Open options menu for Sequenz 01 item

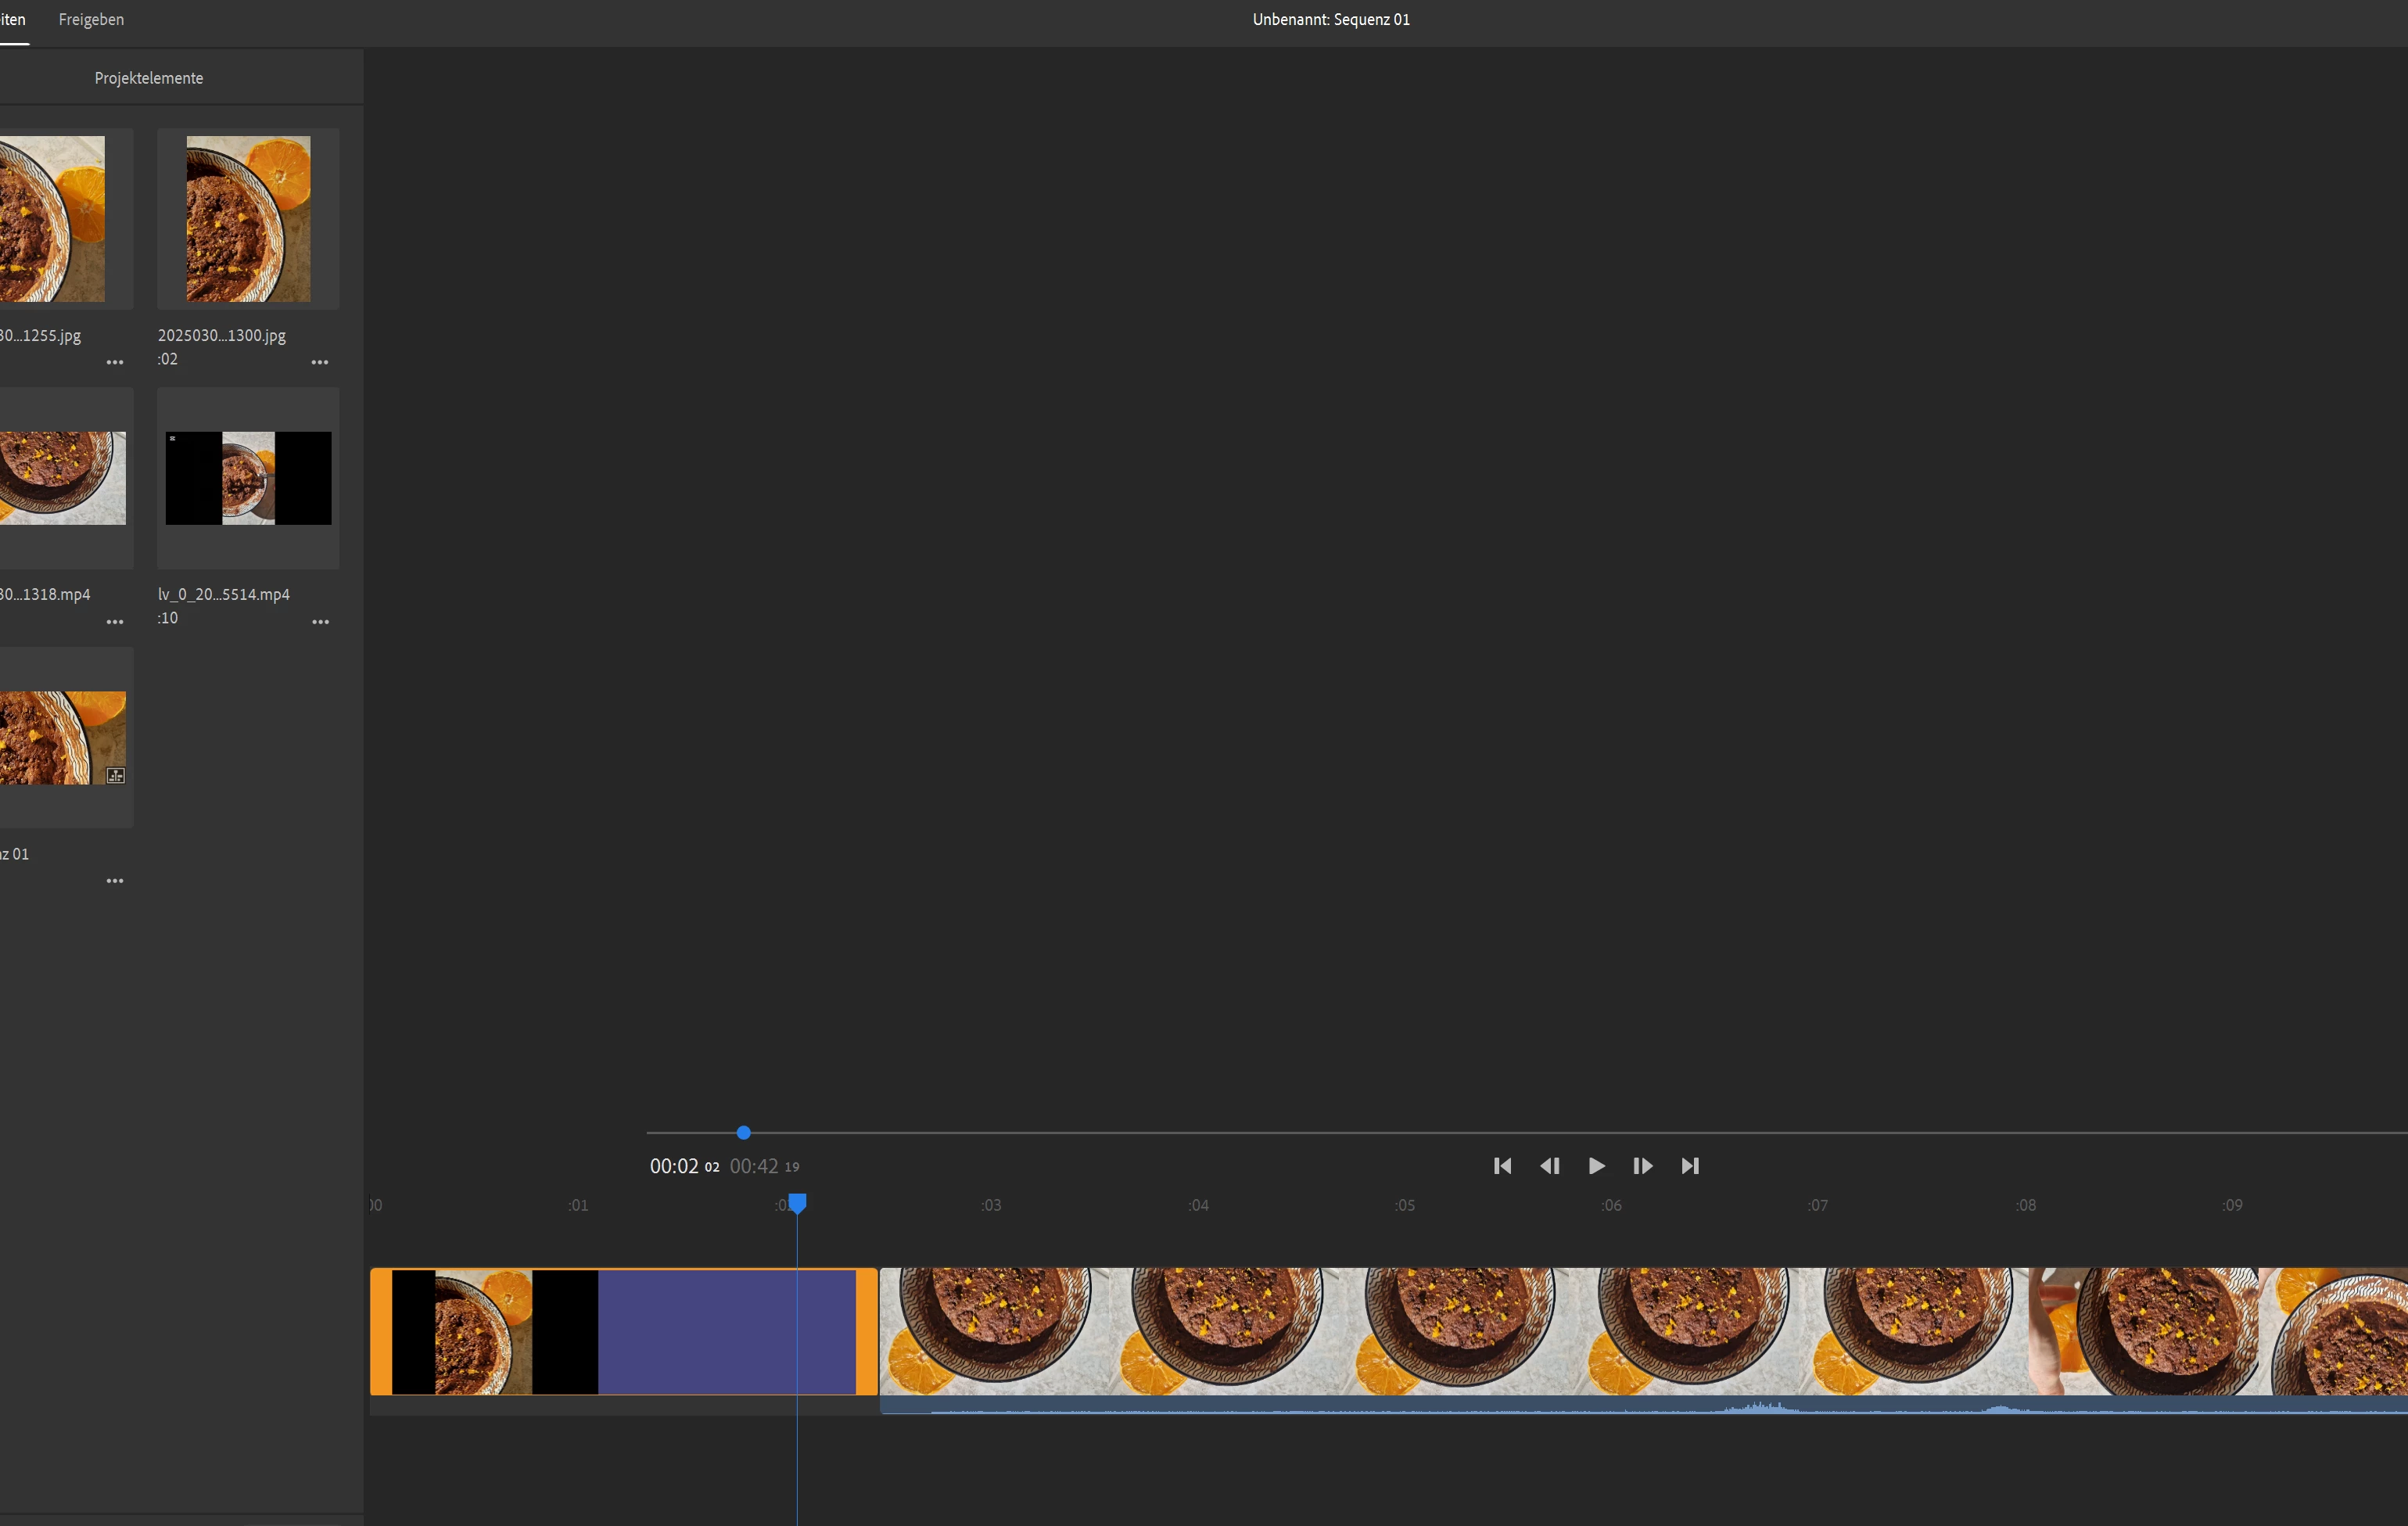pos(115,881)
